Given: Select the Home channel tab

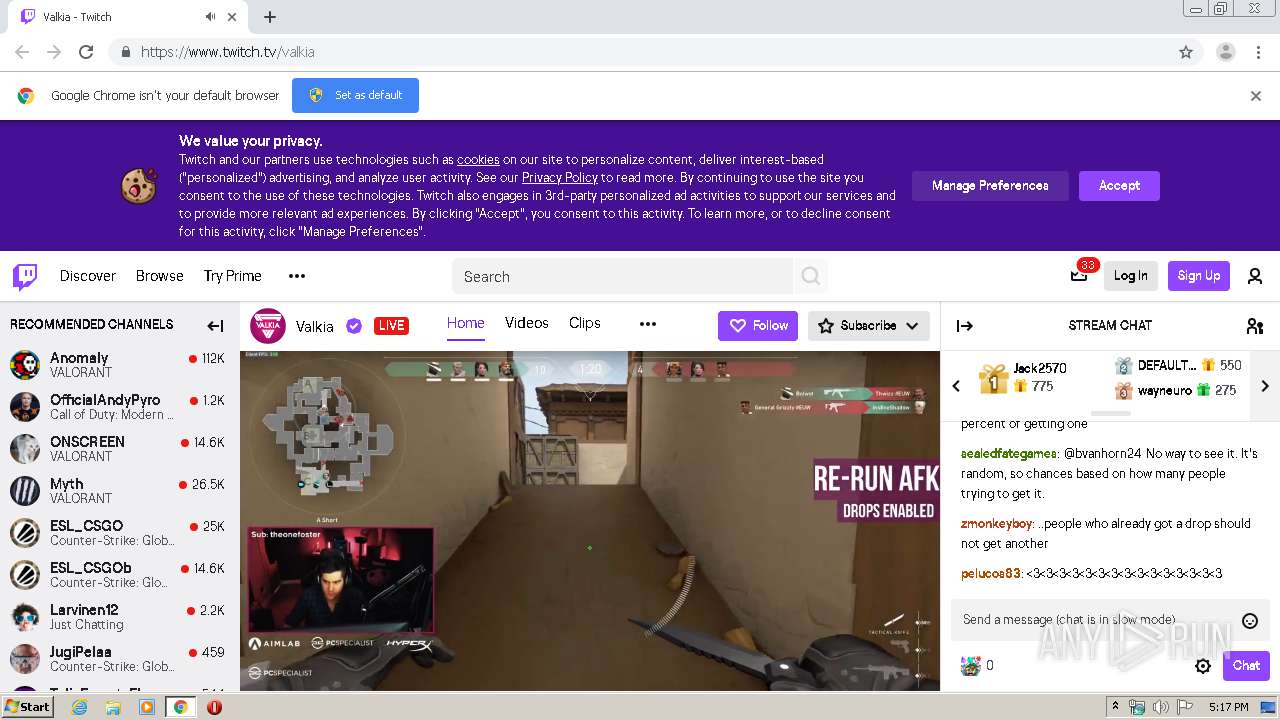Looking at the screenshot, I should click(x=466, y=323).
